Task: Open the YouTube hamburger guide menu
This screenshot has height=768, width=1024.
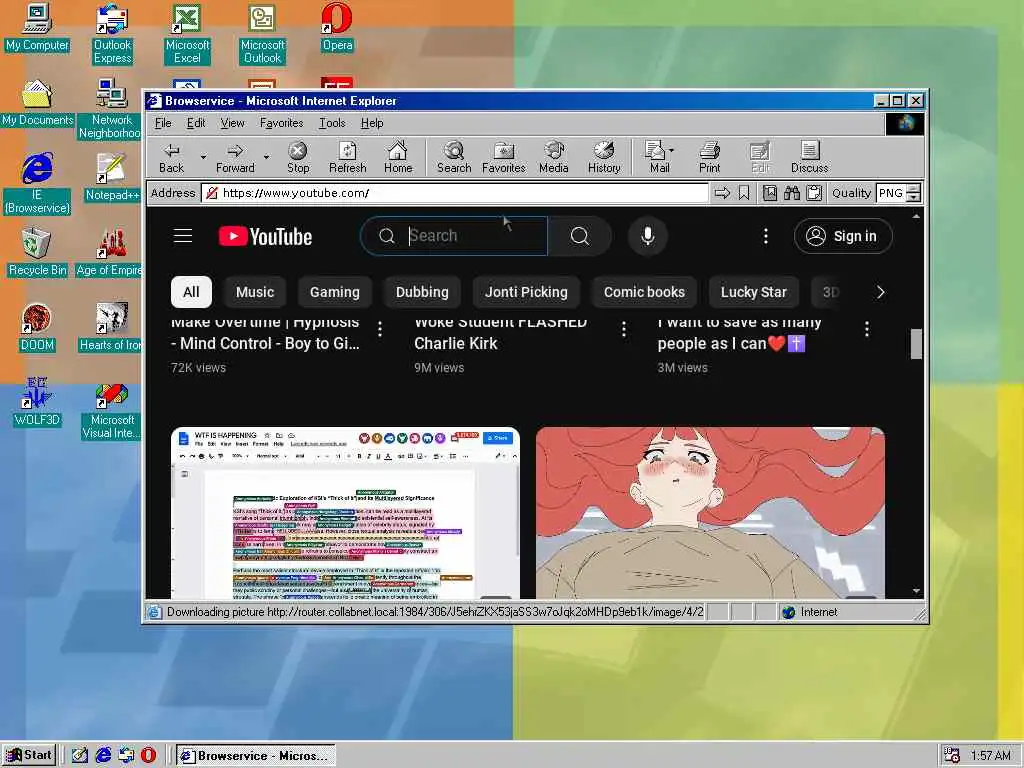Action: (183, 236)
